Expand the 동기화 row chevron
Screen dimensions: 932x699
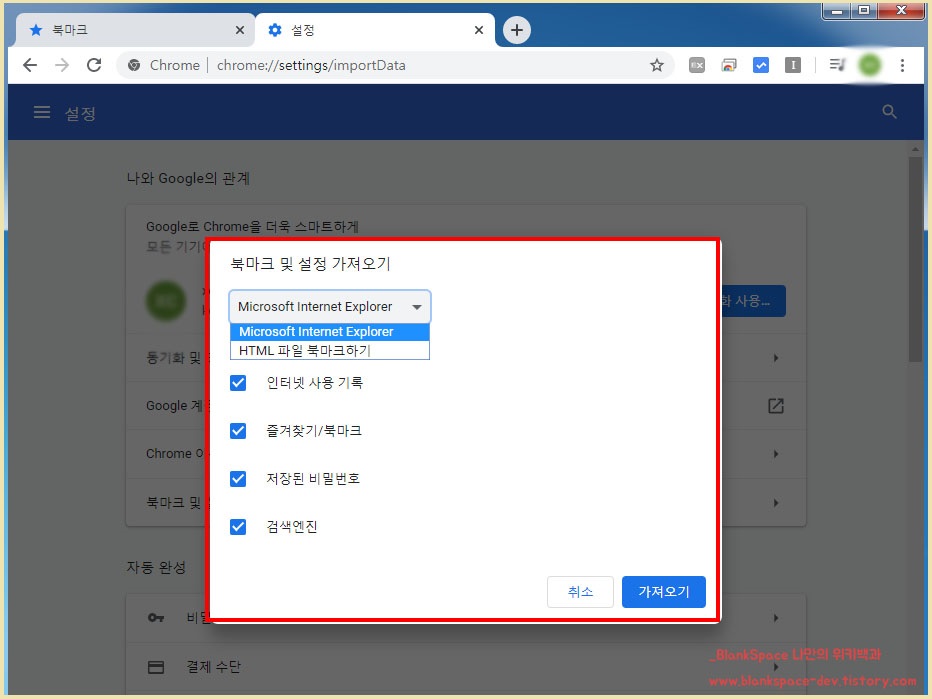click(x=776, y=358)
